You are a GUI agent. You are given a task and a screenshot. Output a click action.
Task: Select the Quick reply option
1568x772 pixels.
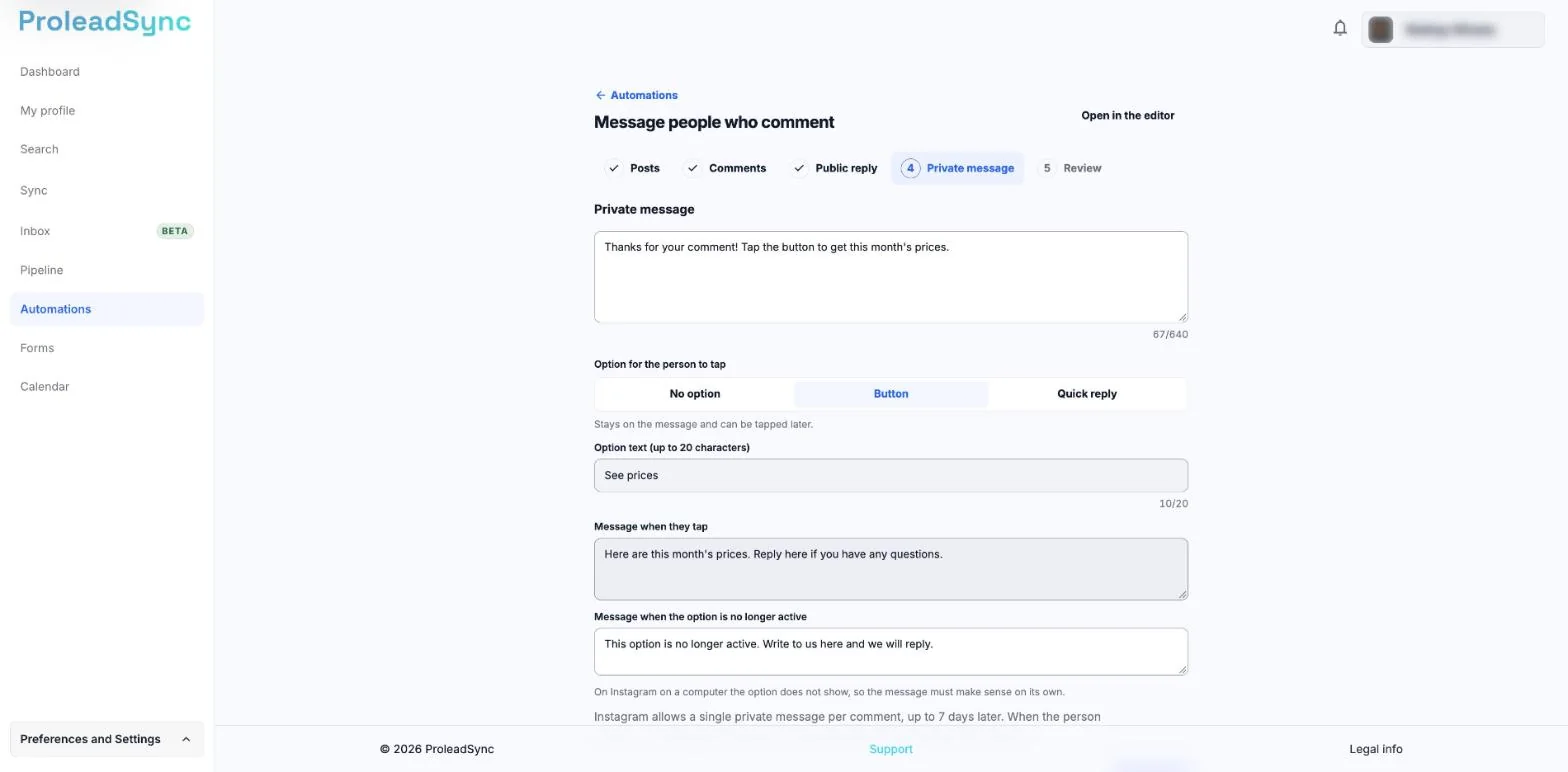click(x=1087, y=394)
